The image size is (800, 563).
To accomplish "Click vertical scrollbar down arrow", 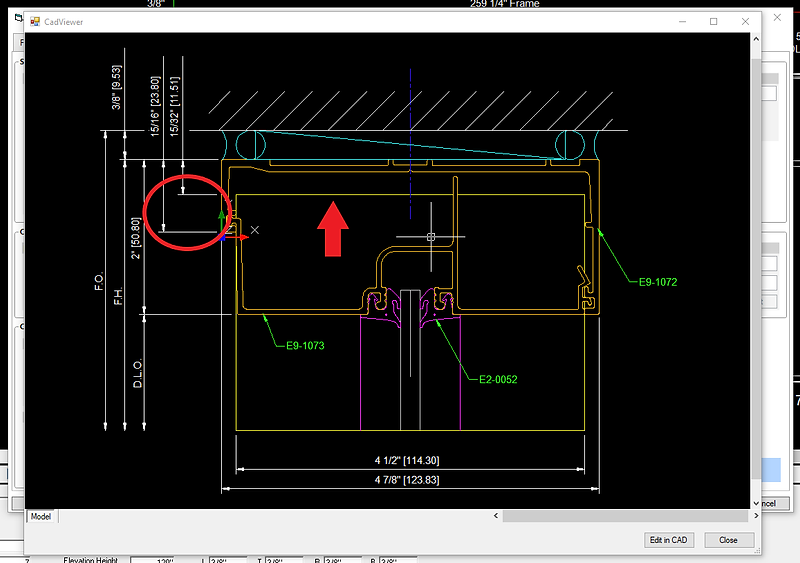I will 756,503.
